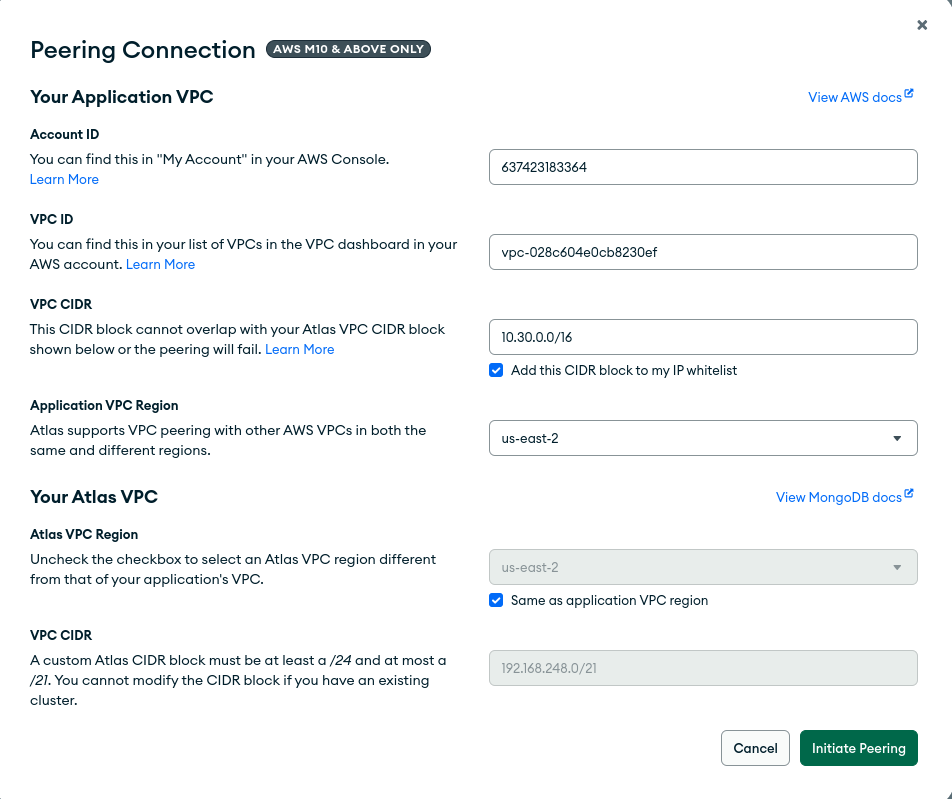Click the AWS M10 & ABOVE ONLY badge
Screen dimensions: 952x799
[x=348, y=49]
